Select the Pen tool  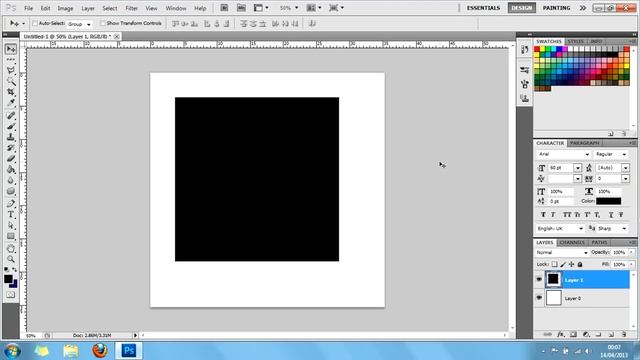tap(11, 204)
